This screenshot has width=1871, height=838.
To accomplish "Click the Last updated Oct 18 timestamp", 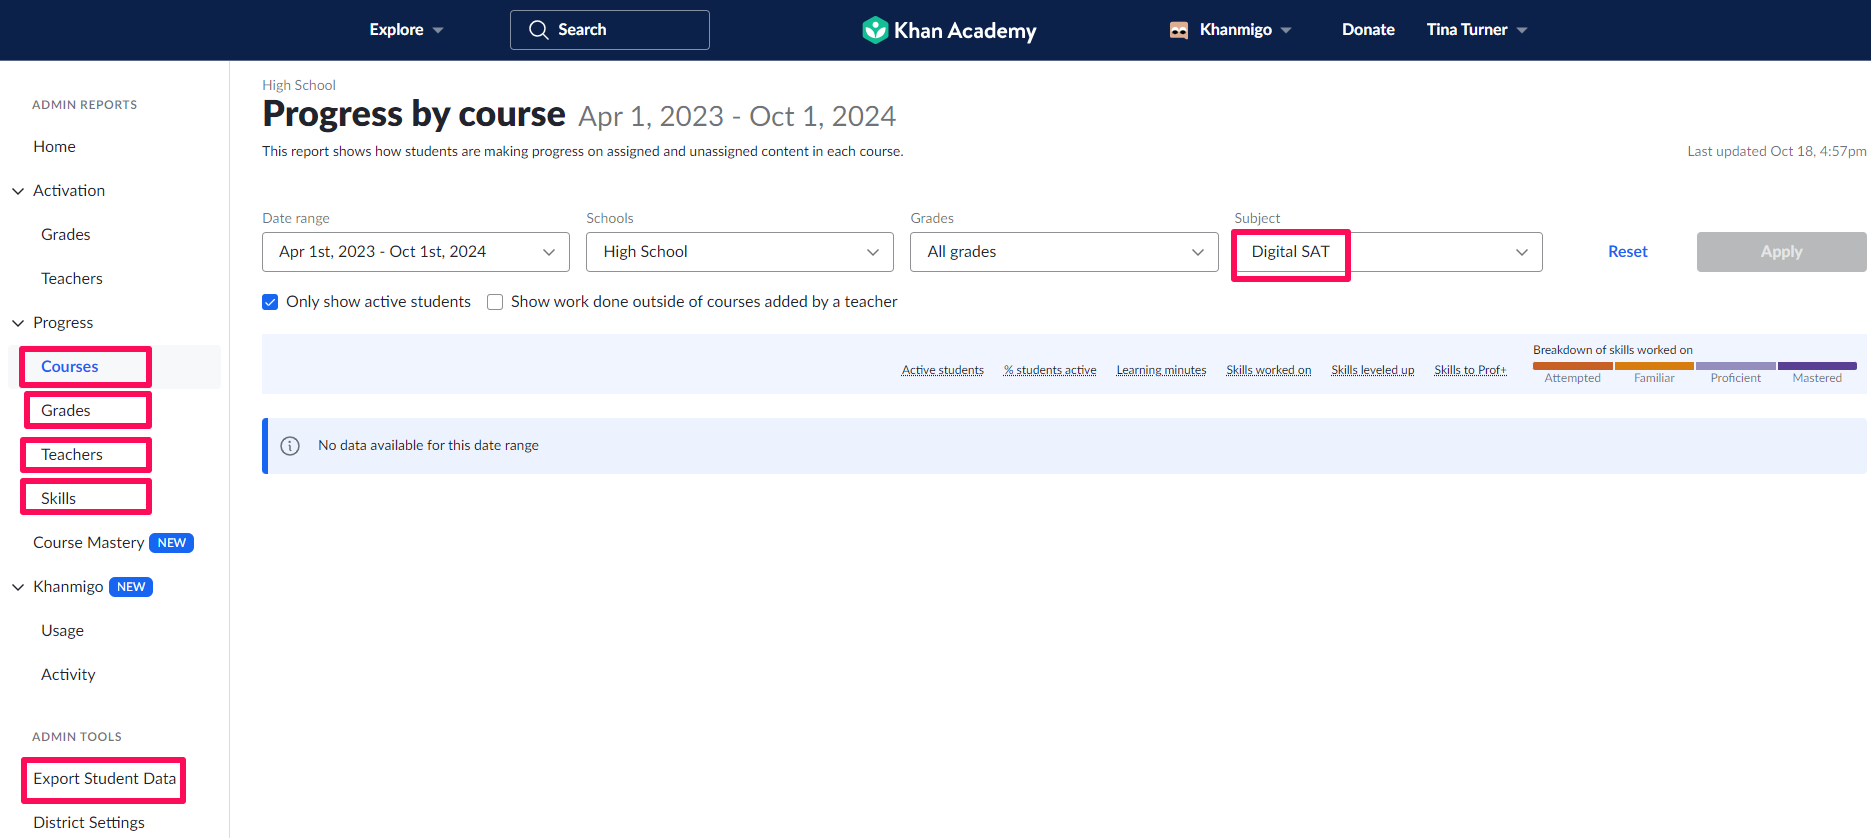I will (1777, 151).
